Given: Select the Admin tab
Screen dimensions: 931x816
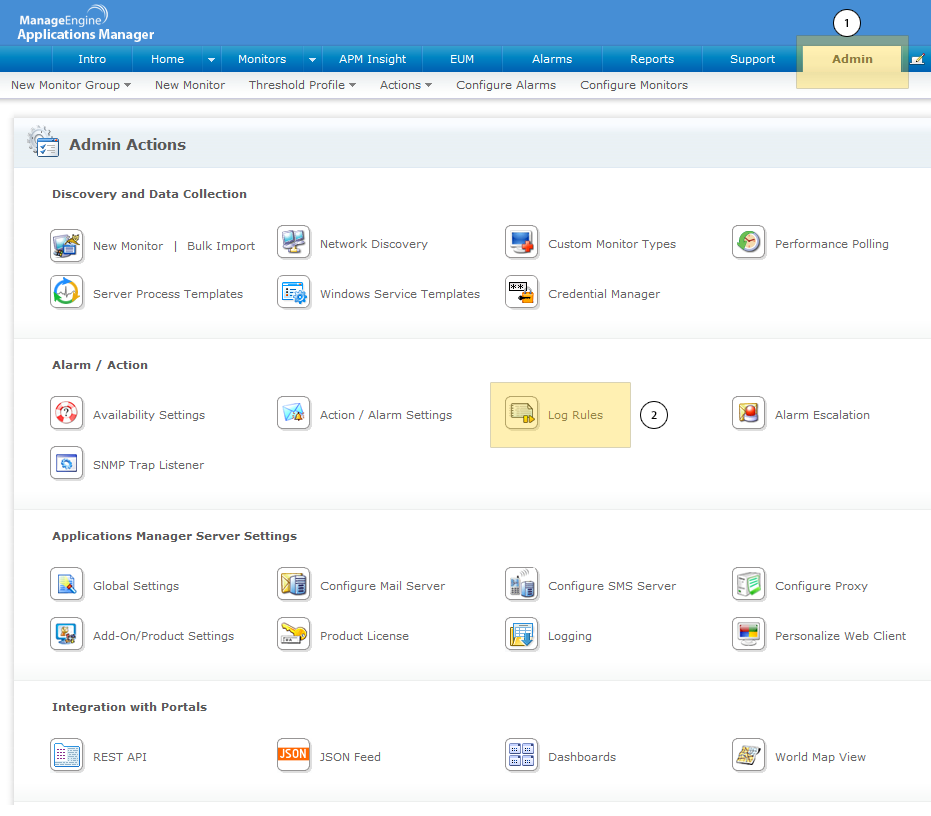Looking at the screenshot, I should 852,59.
